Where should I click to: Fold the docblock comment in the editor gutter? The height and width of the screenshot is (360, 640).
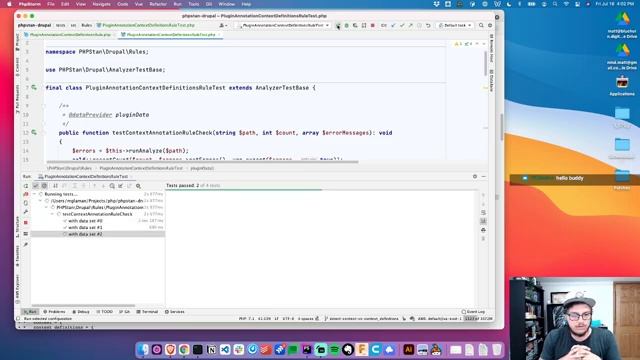pos(43,106)
